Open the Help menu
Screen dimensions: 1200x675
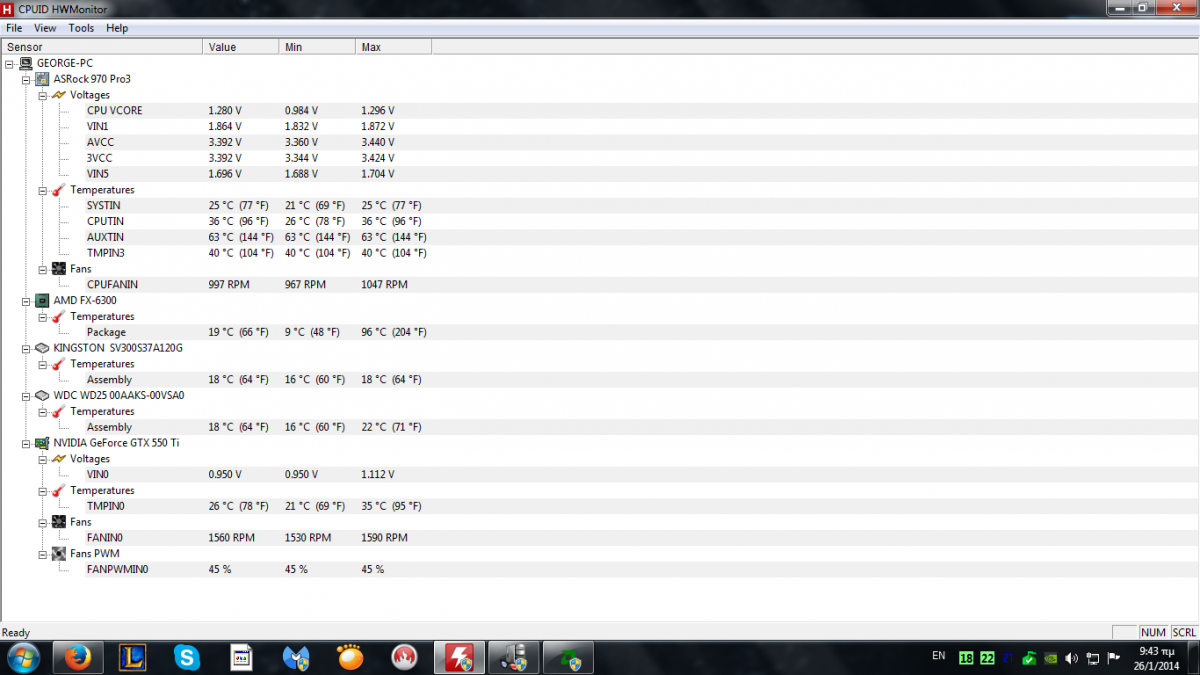tap(117, 28)
